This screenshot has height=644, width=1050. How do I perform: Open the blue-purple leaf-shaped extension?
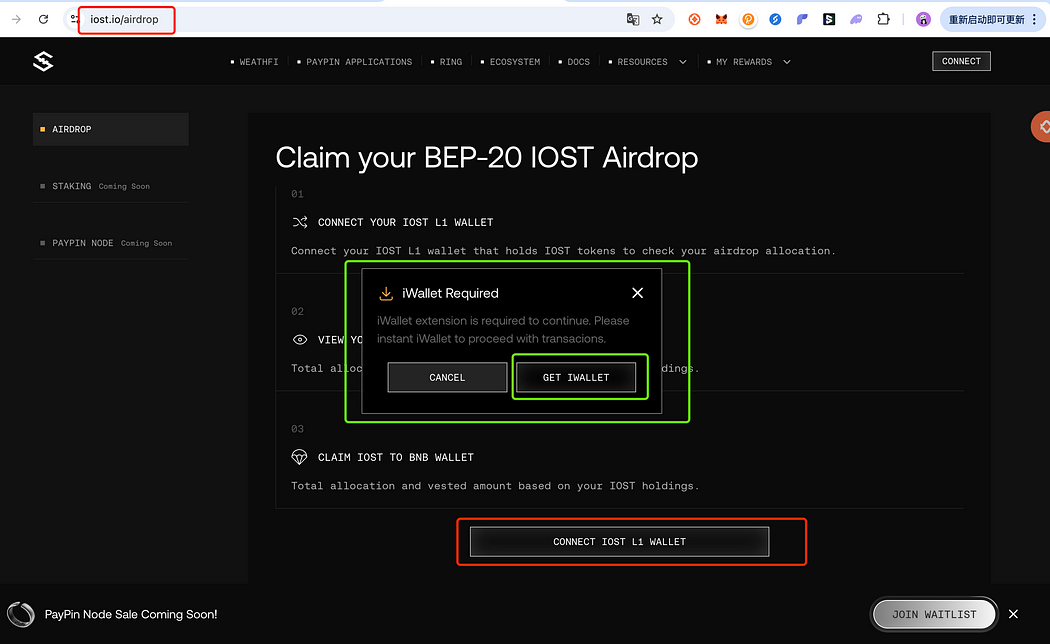pos(802,19)
